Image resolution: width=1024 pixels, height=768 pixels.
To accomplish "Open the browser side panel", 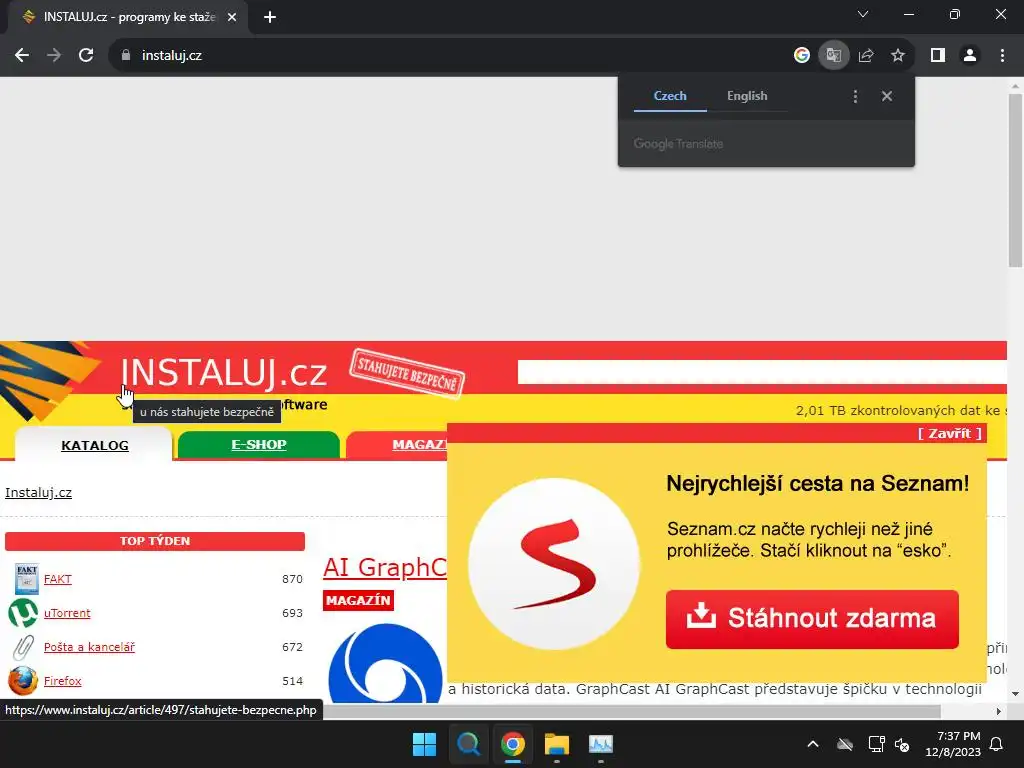I will click(x=938, y=56).
